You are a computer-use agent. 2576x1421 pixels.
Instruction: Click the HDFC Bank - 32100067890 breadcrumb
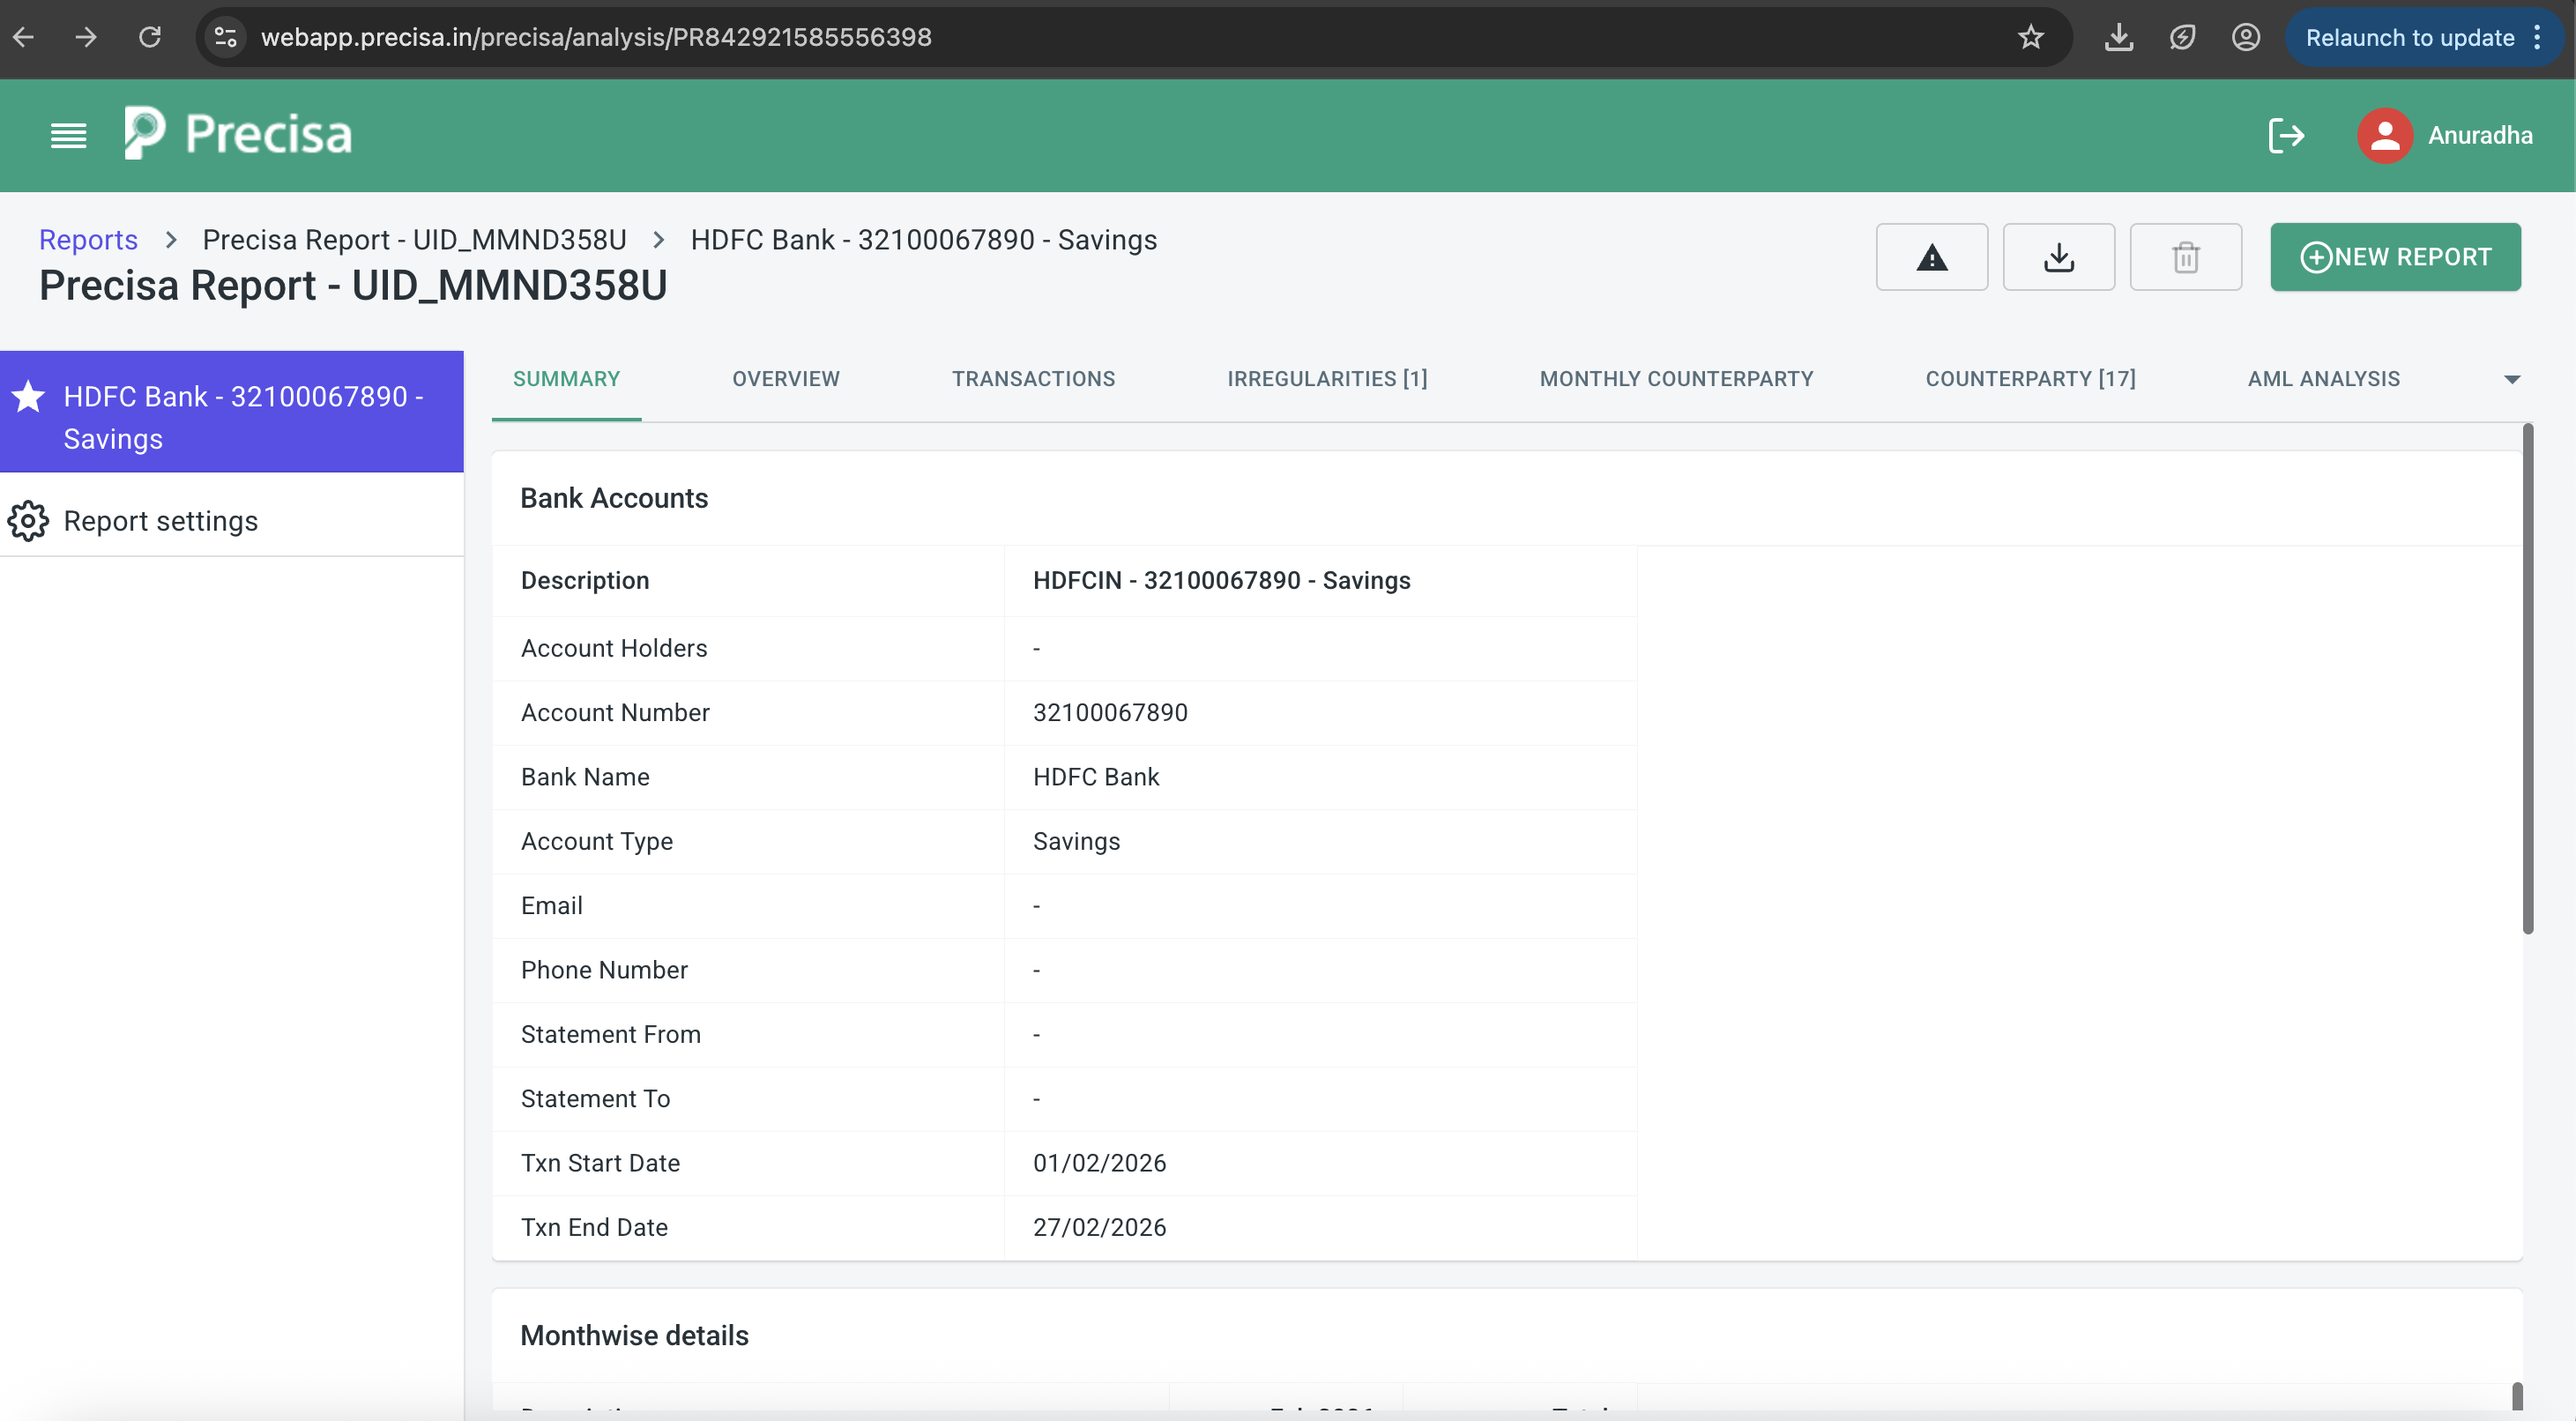[923, 240]
